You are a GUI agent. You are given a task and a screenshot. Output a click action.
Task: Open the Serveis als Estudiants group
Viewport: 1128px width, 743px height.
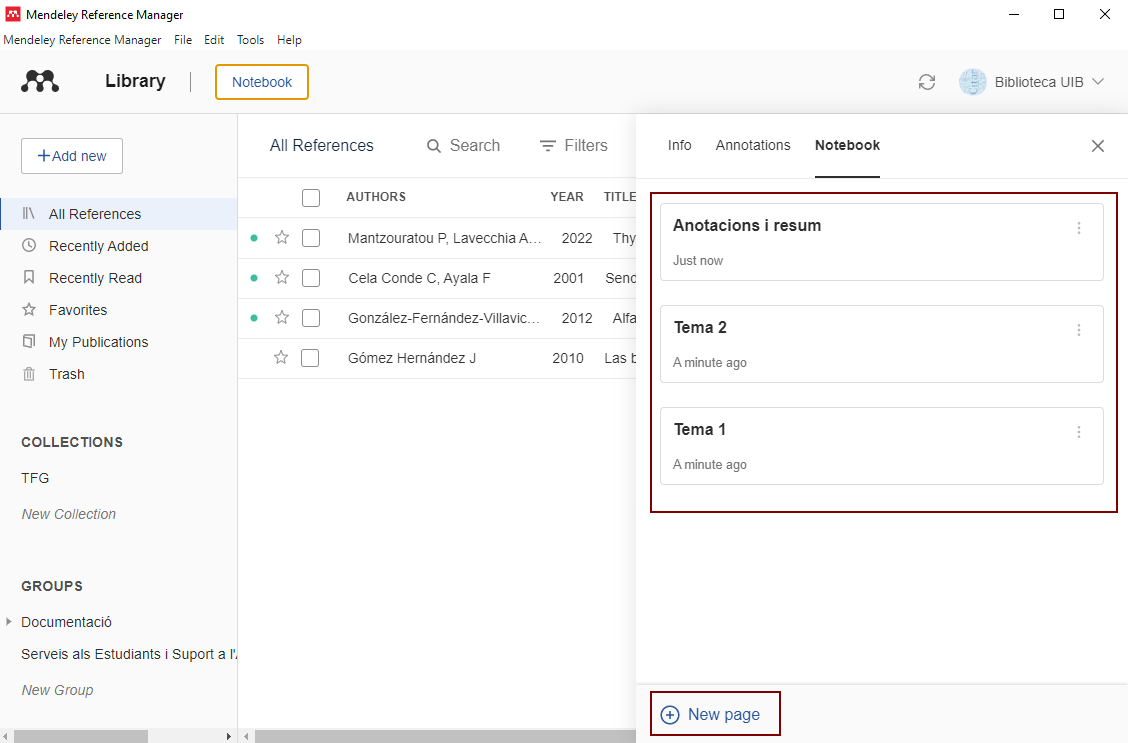(129, 654)
